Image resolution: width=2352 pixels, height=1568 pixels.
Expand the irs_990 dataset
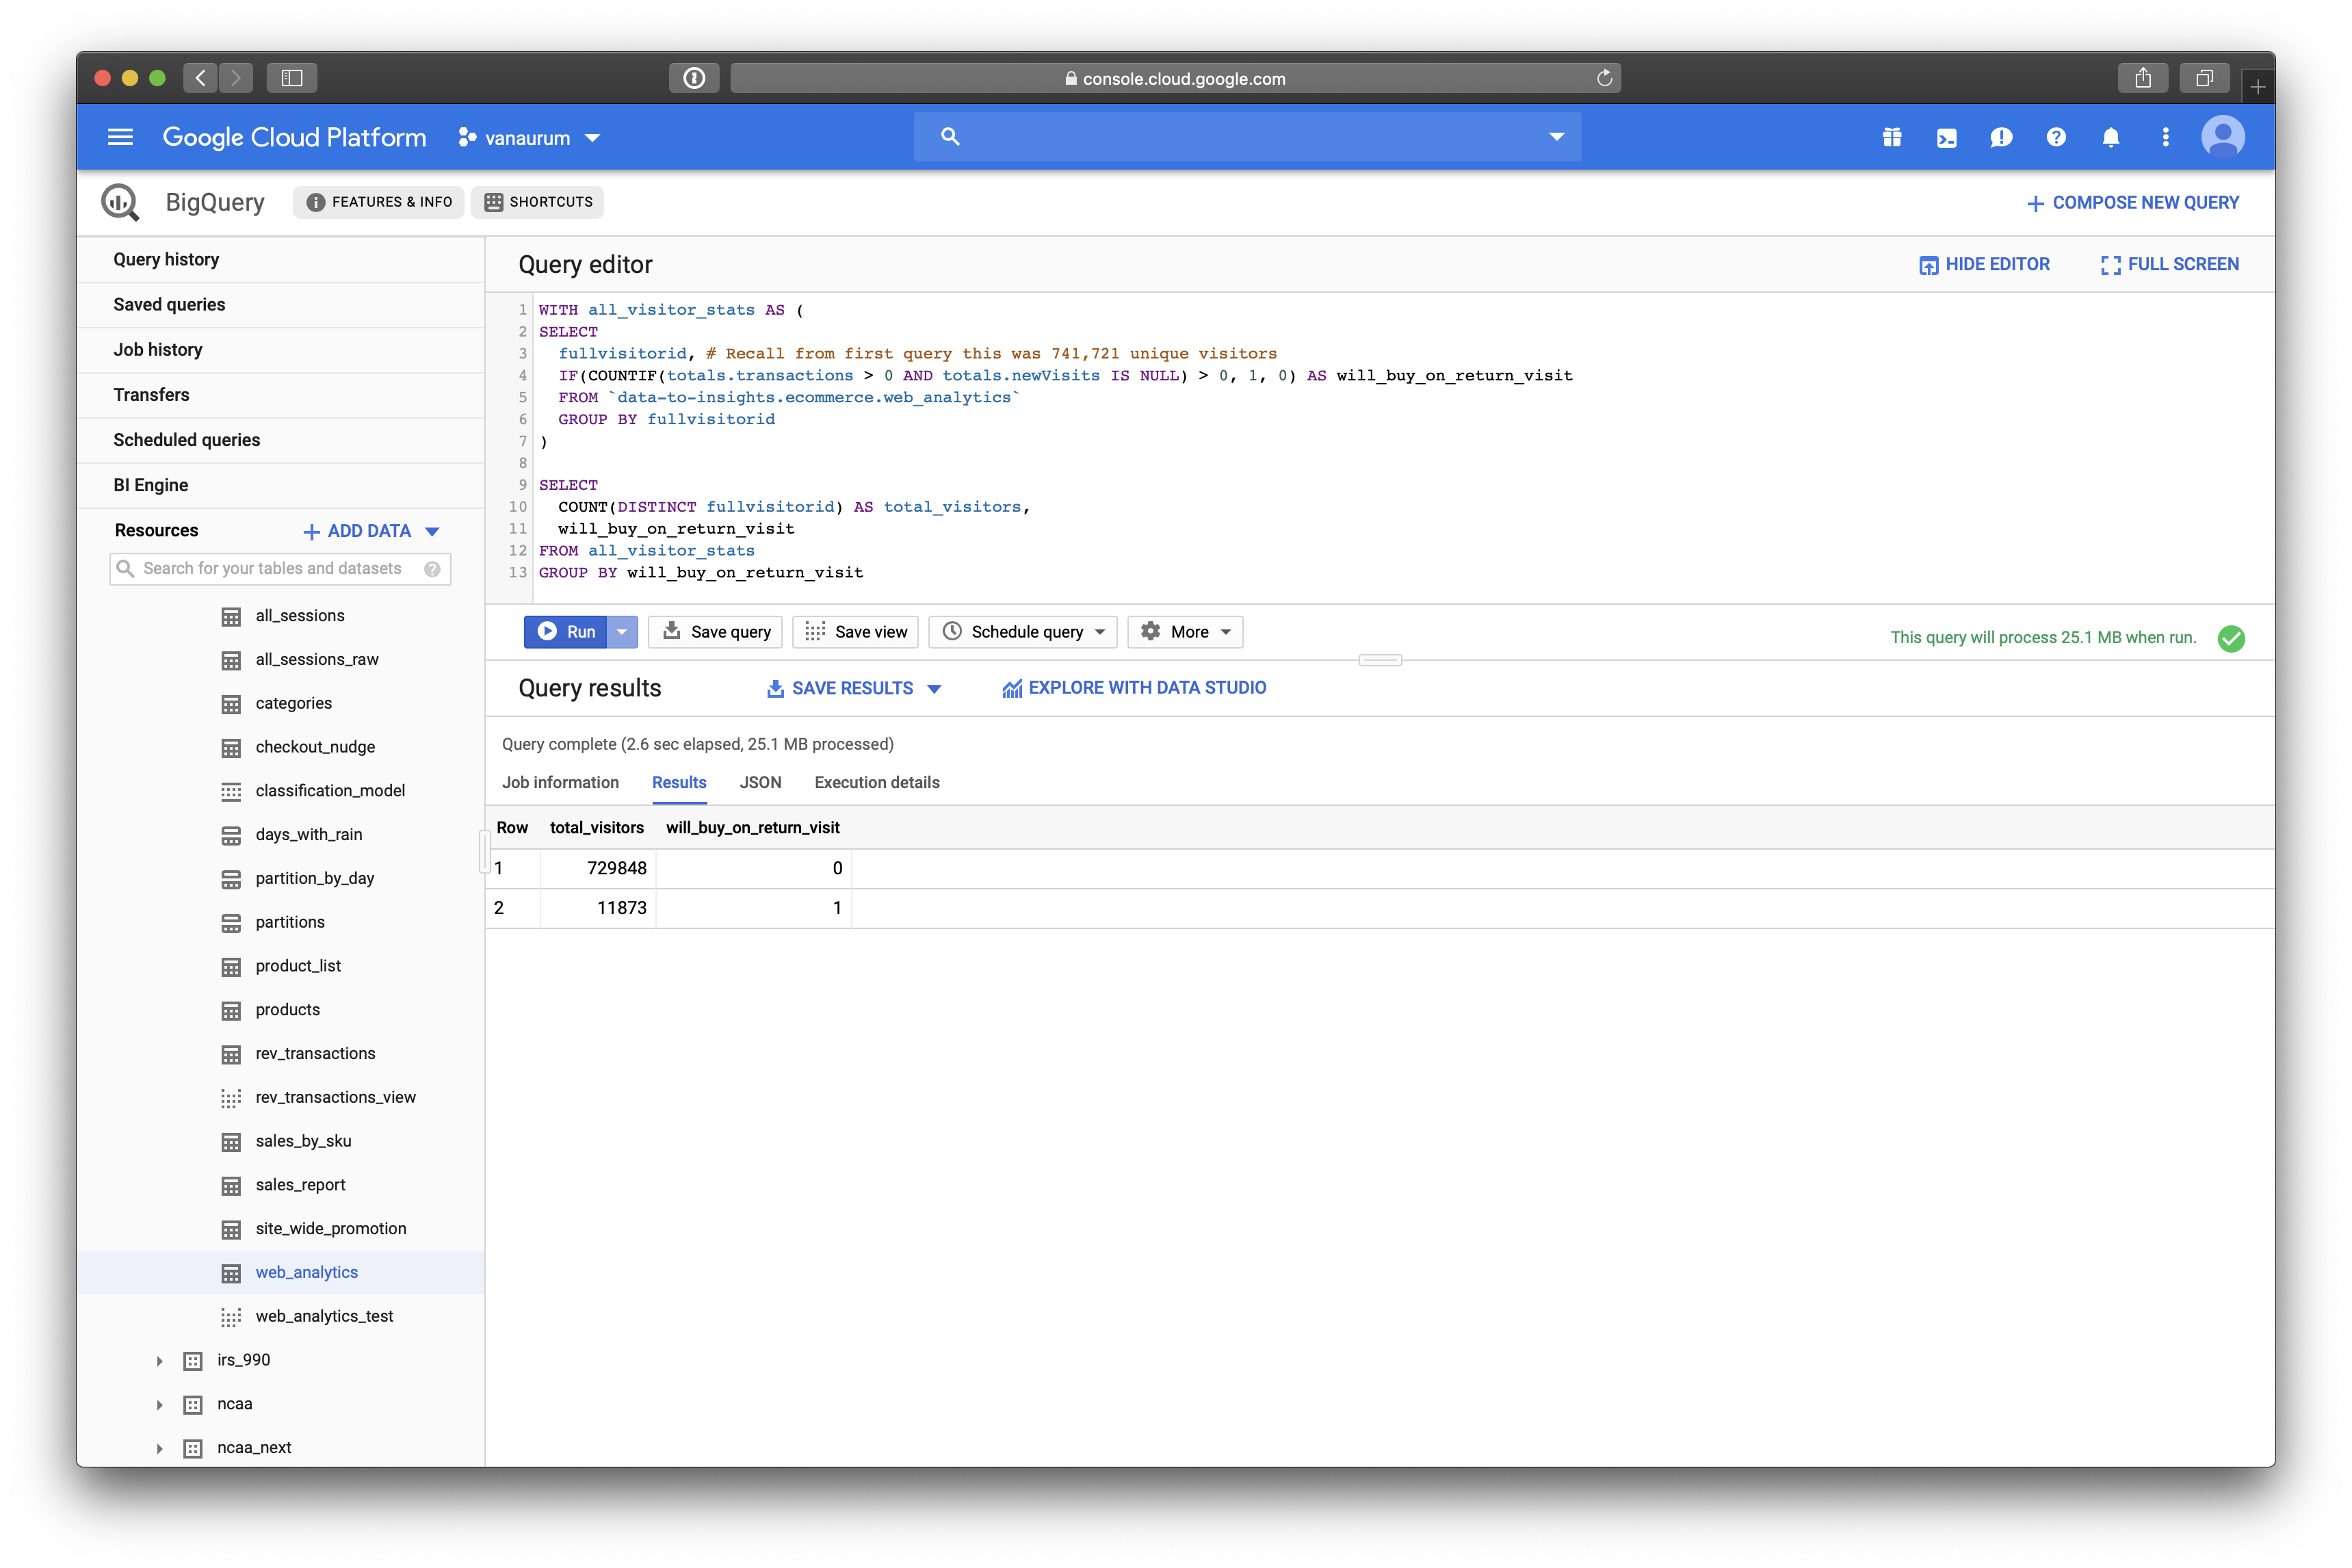click(159, 1361)
